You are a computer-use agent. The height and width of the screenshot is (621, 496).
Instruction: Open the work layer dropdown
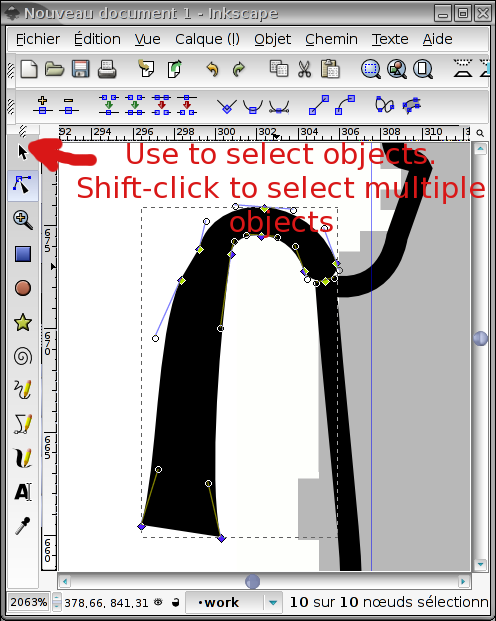pyautogui.click(x=273, y=603)
